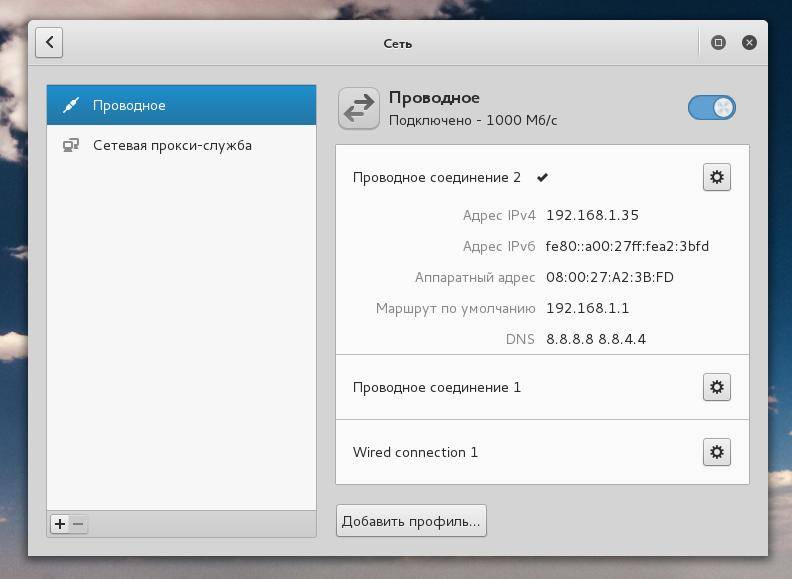Add a new connection with plus button
This screenshot has width=792, height=579.
(60, 524)
